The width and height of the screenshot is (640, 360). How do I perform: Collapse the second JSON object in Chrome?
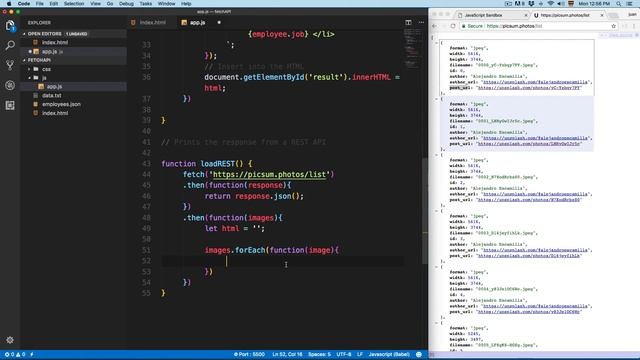click(436, 99)
